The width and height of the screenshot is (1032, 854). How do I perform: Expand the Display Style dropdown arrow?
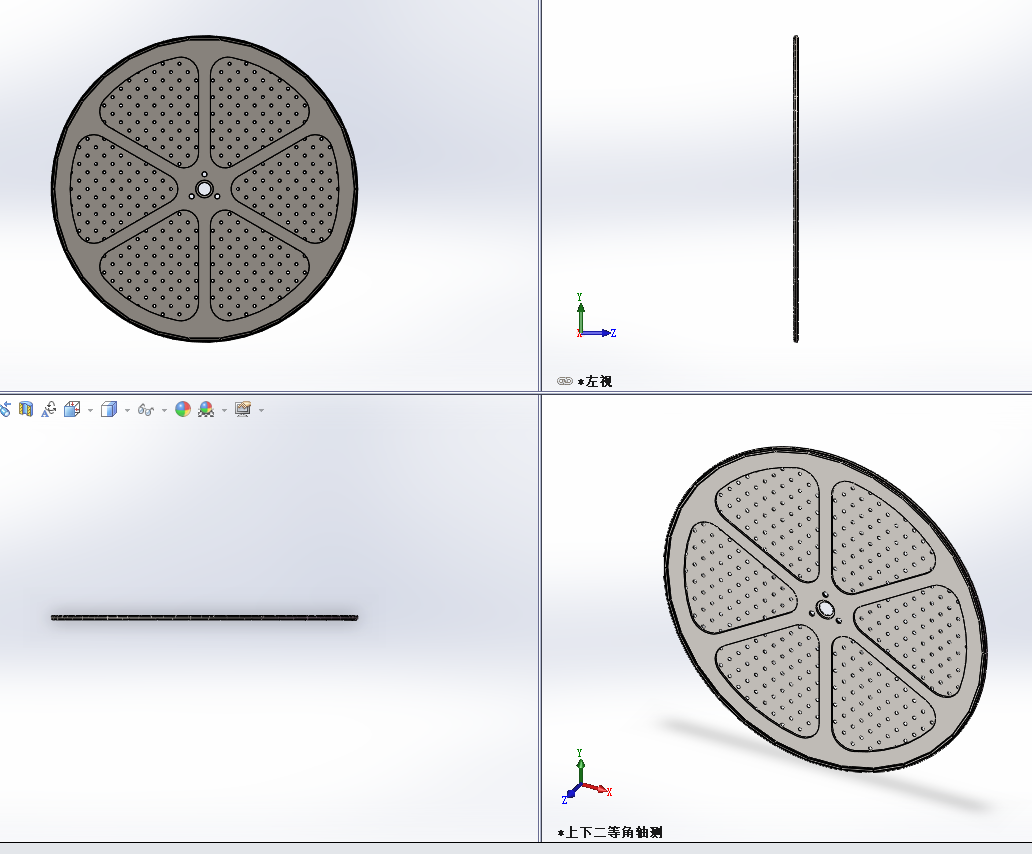(x=127, y=410)
